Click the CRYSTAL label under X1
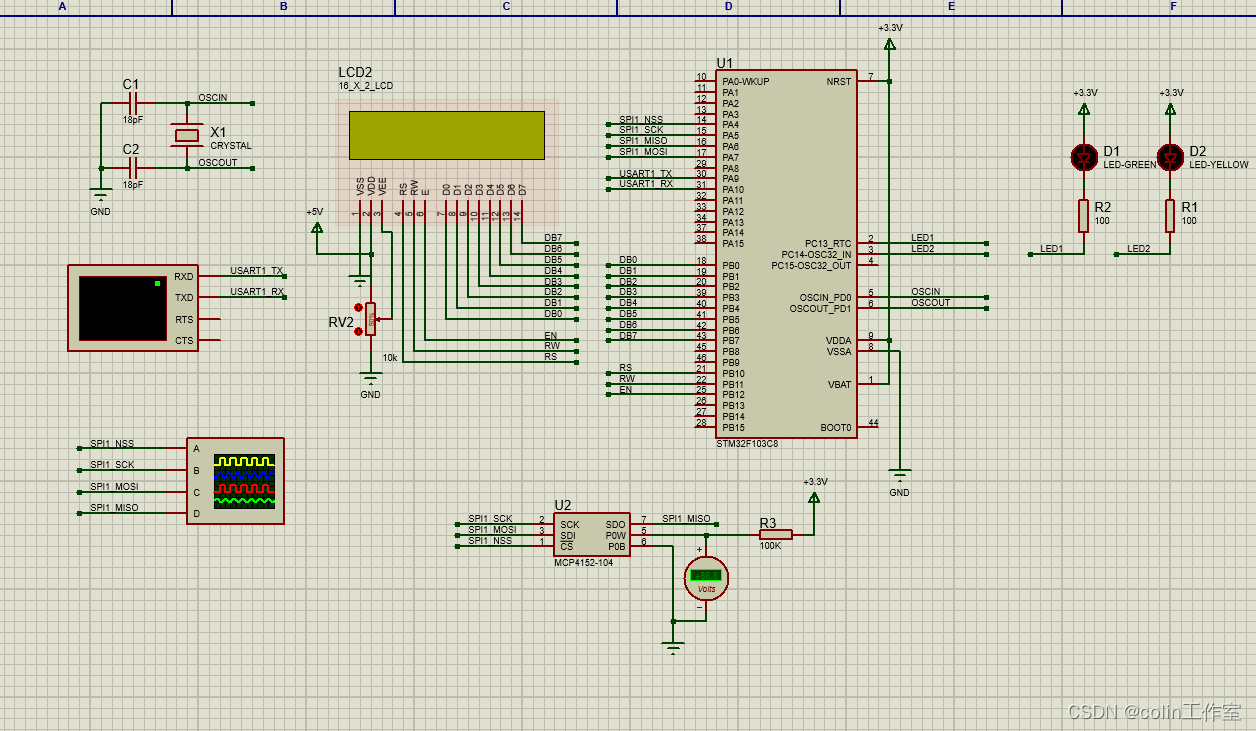Screen dimensions: 1256x731 pyautogui.click(x=231, y=146)
